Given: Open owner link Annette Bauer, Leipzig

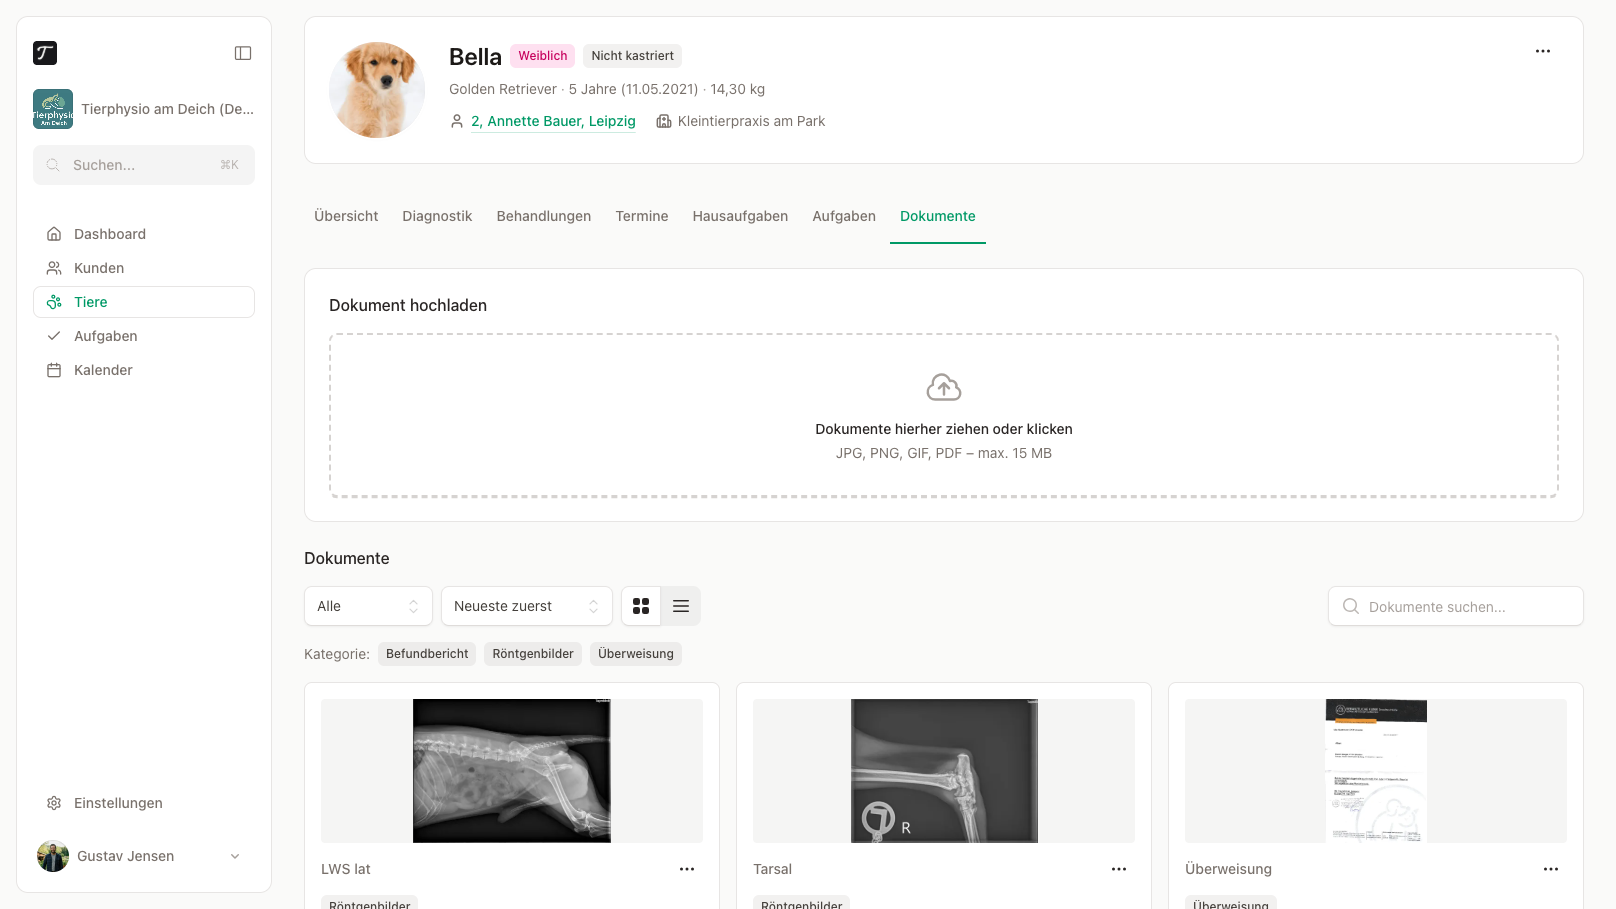Looking at the screenshot, I should point(553,121).
